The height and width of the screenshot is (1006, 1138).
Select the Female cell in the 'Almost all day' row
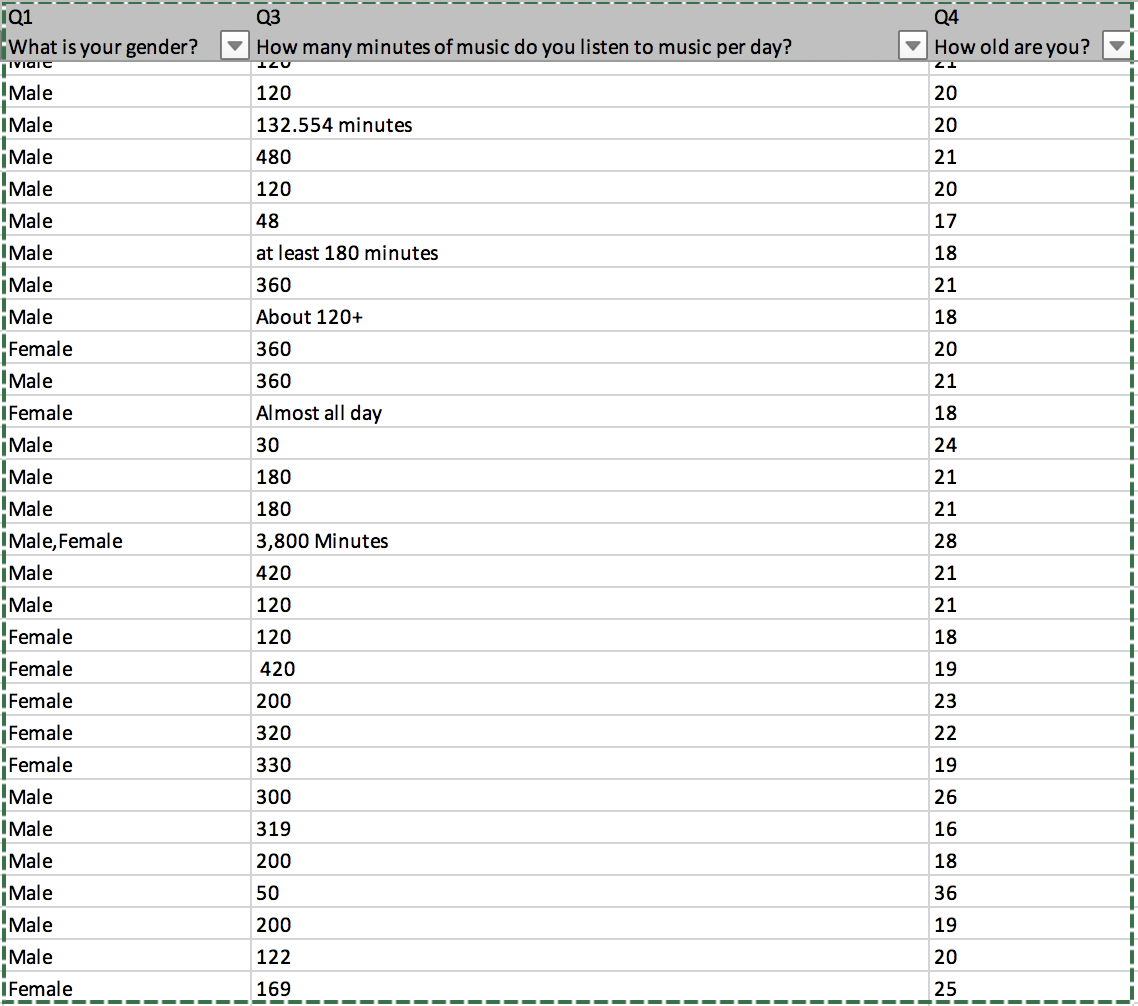[x=128, y=413]
